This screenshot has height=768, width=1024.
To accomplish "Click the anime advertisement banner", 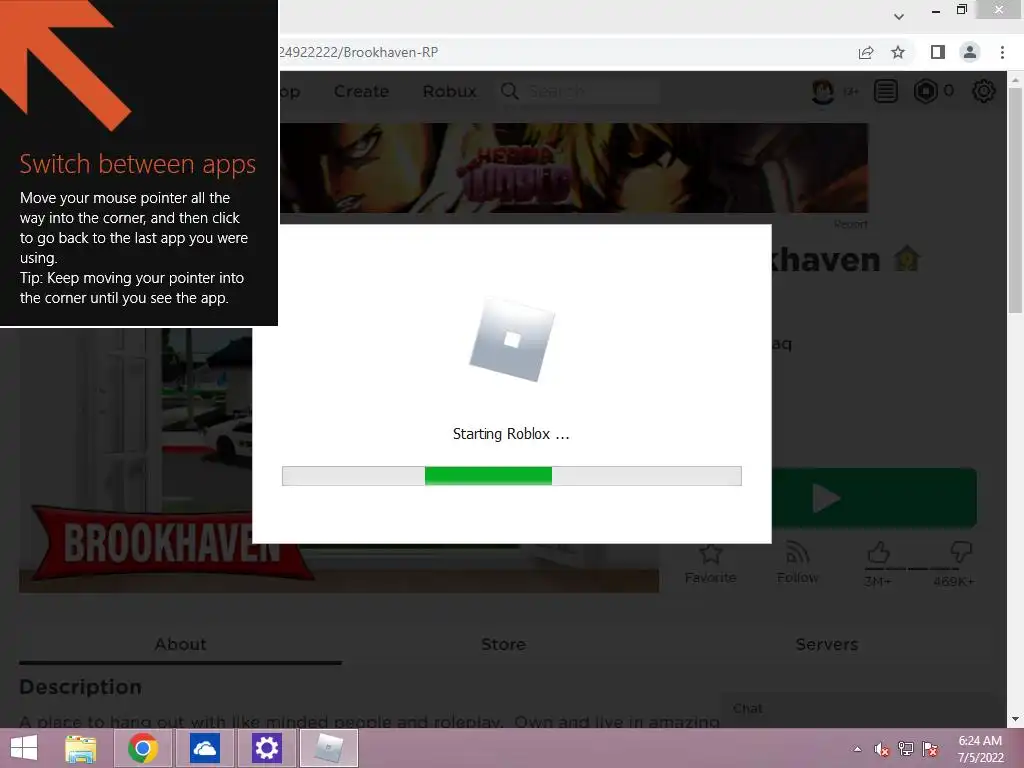I will (574, 168).
